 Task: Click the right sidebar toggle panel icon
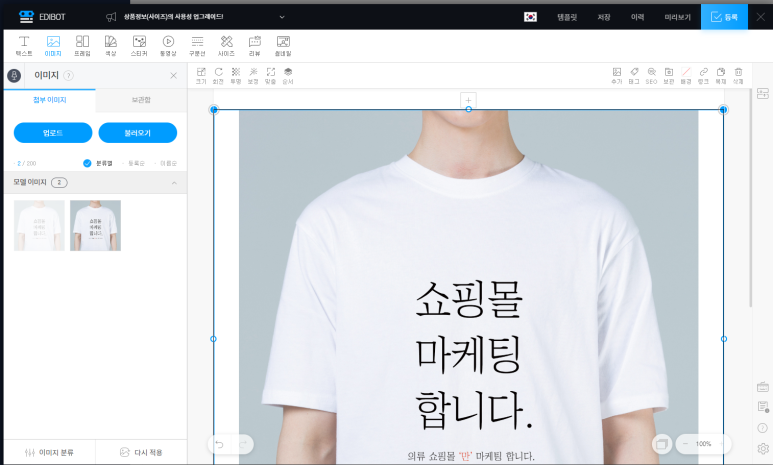point(763,94)
